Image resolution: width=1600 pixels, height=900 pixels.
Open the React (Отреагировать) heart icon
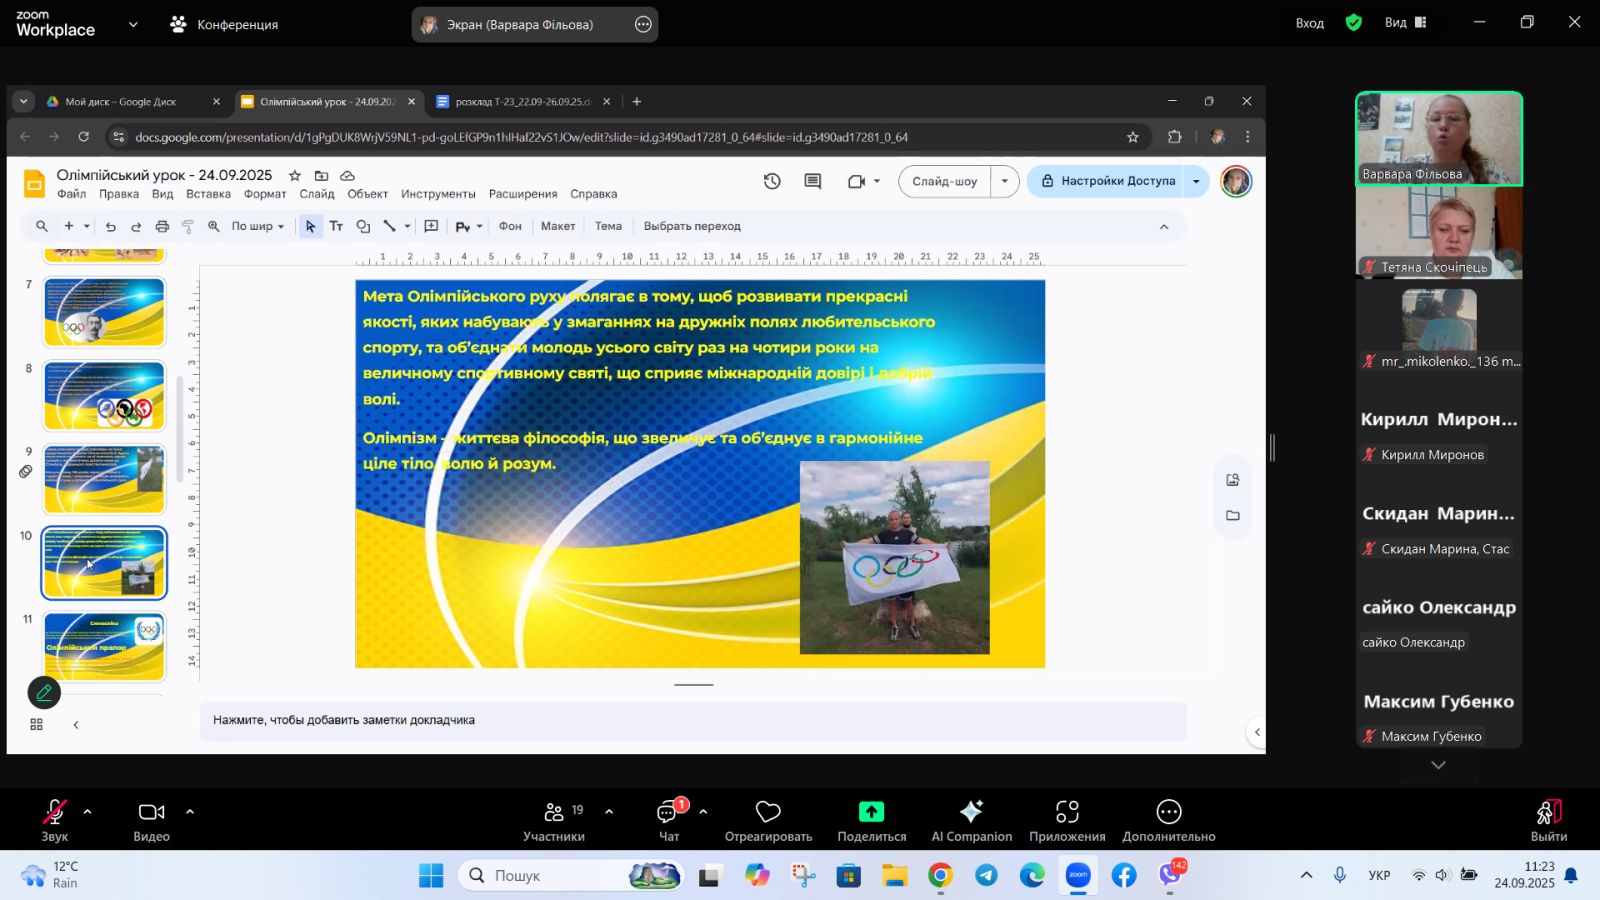click(768, 812)
